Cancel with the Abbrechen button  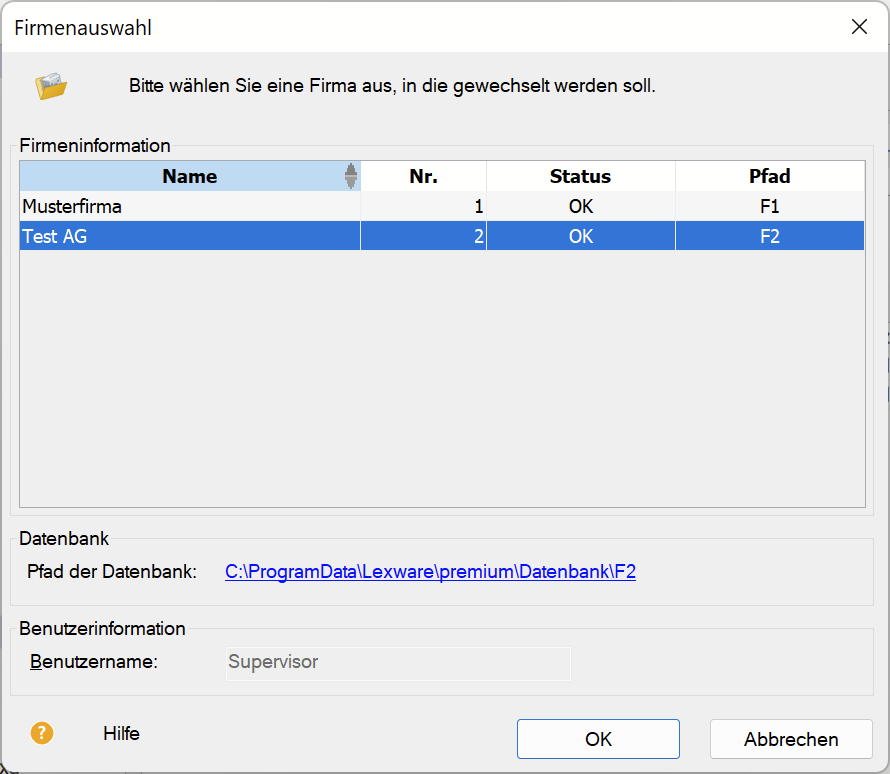click(790, 739)
